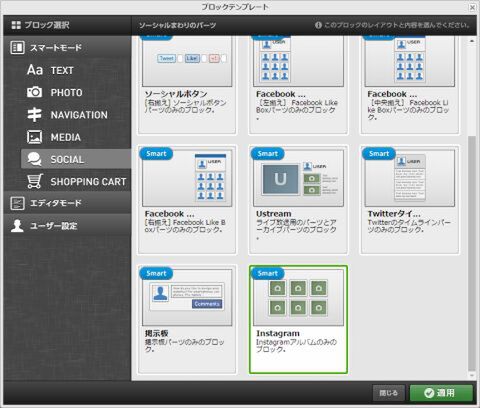Close the ブロックテンプレート dialog

(x=472, y=7)
